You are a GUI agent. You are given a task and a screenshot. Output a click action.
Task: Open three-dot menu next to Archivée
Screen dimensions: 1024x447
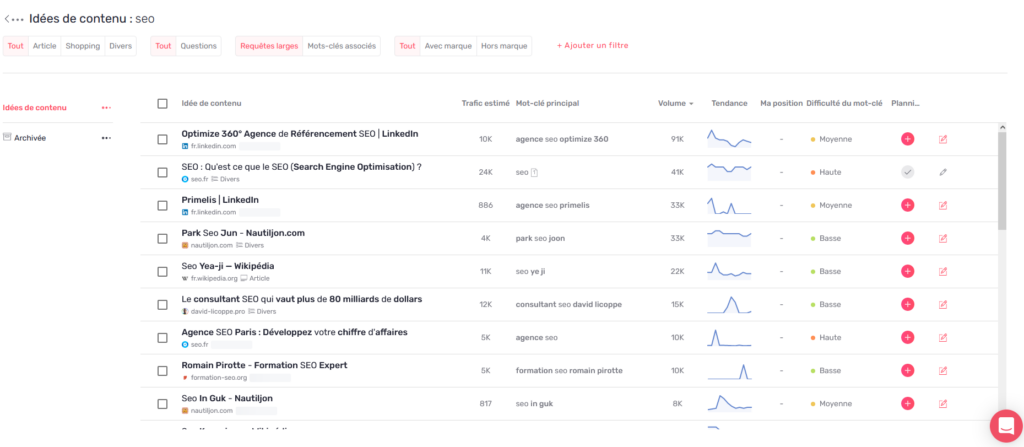pos(106,138)
